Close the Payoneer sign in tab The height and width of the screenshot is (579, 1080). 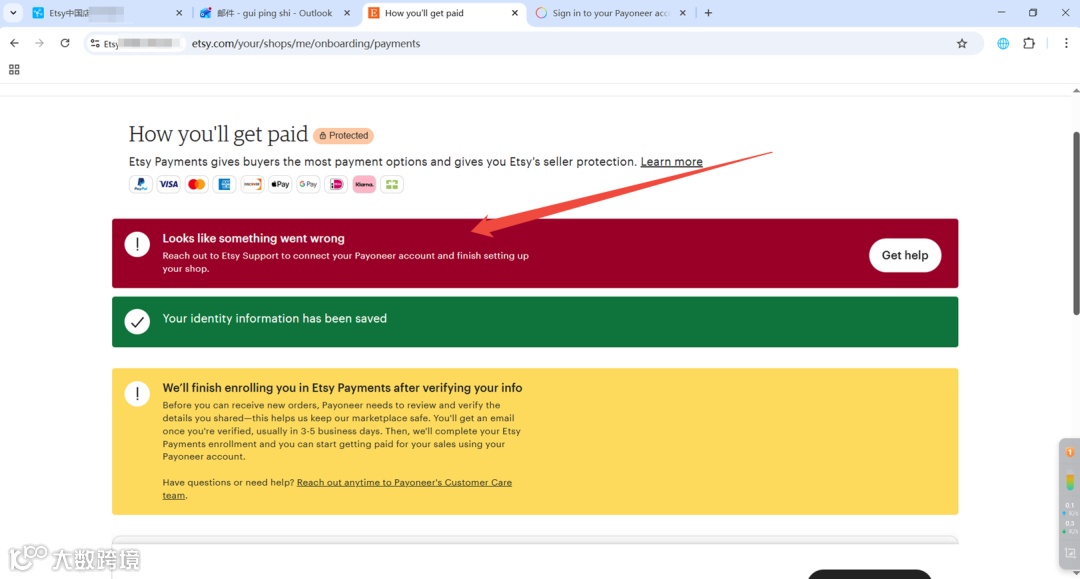click(683, 13)
